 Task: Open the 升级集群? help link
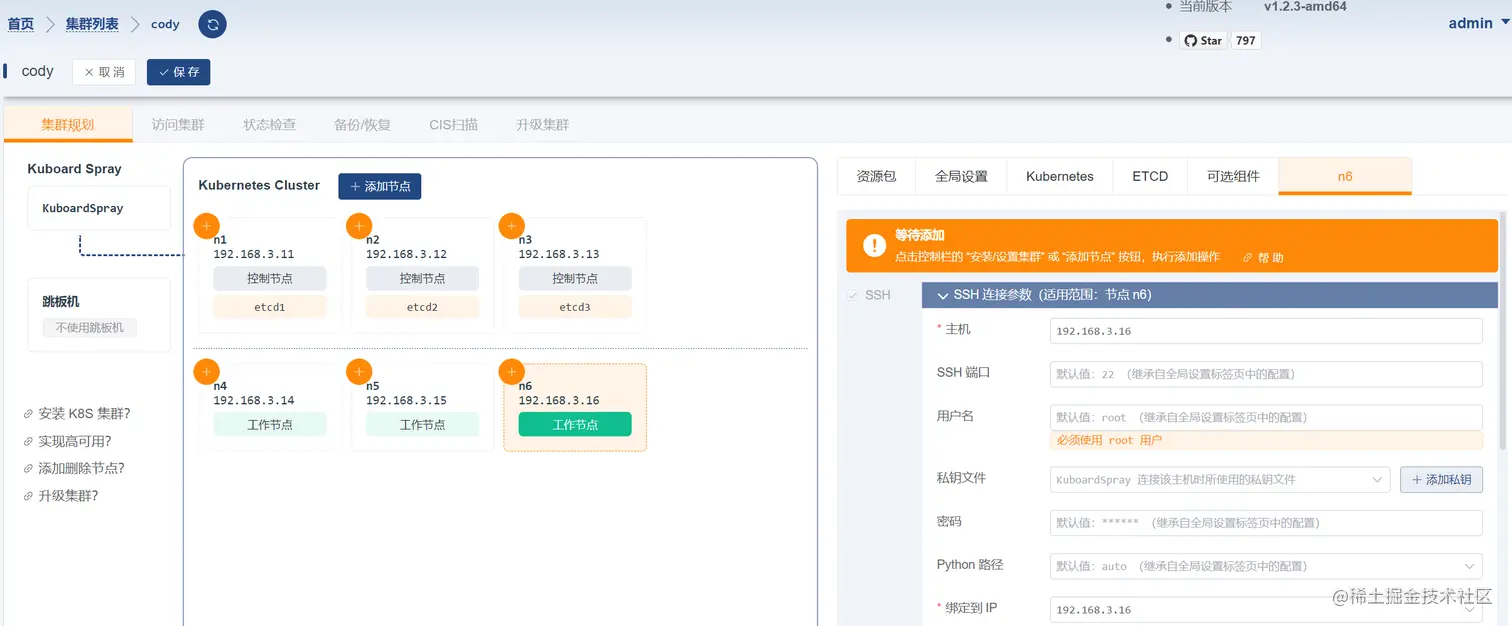[61, 496]
